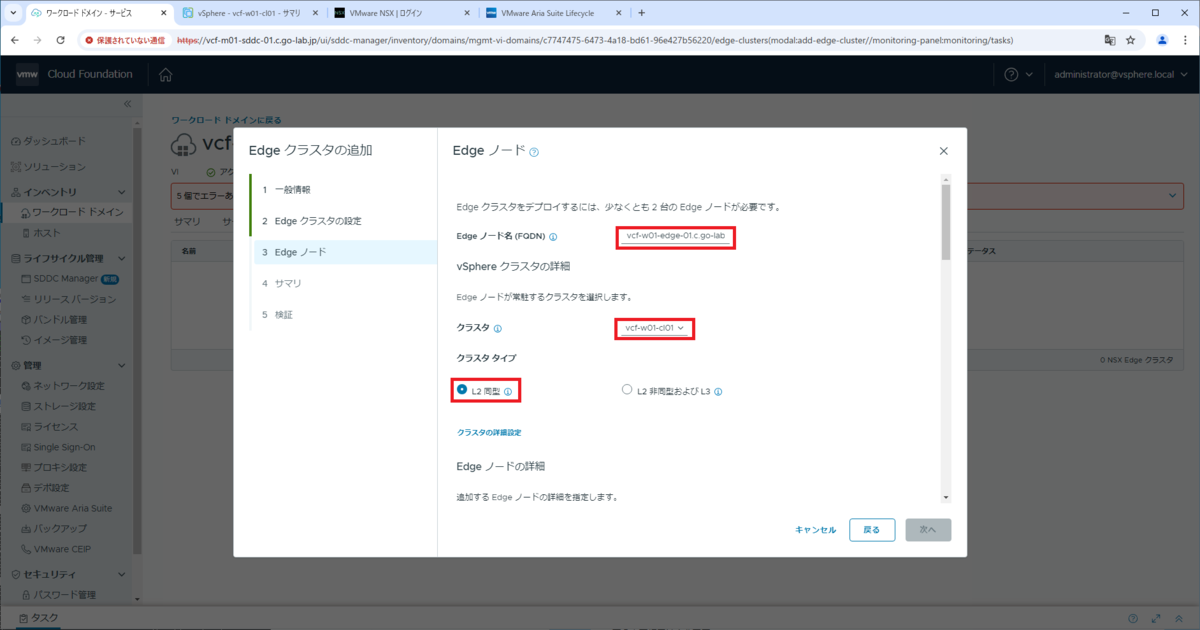
Task: Open new browser tab with plus
Action: (641, 13)
